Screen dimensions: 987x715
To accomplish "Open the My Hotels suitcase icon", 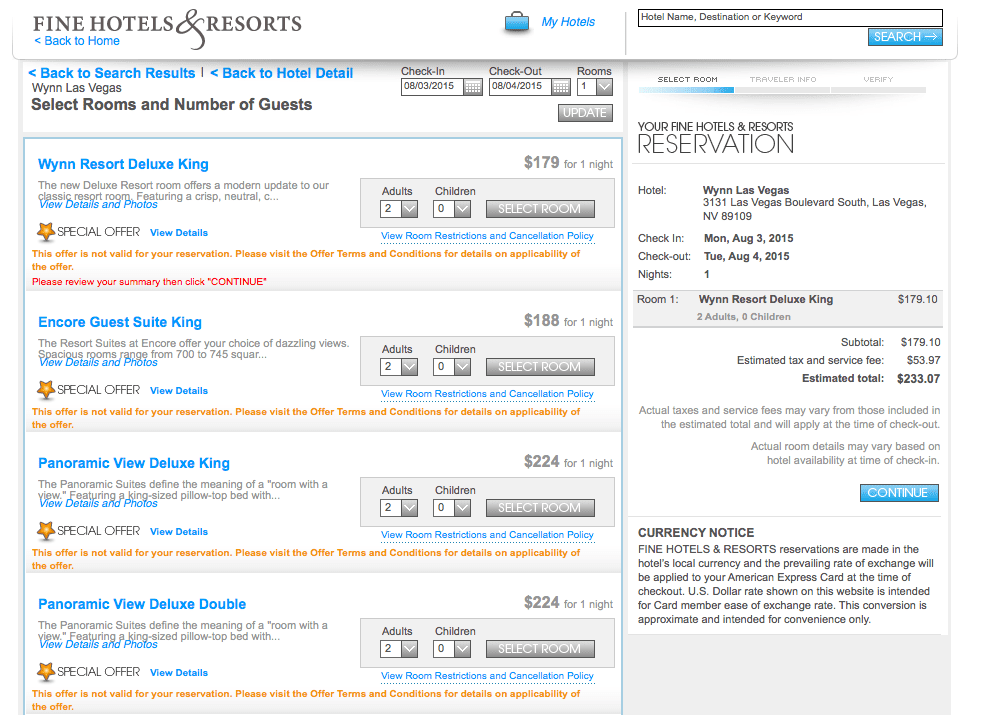I will [x=517, y=23].
